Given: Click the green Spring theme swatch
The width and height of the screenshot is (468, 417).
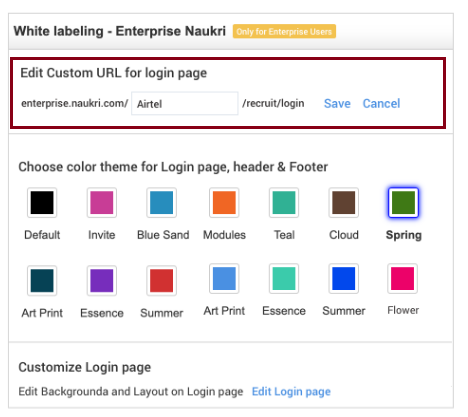Looking at the screenshot, I should [403, 202].
